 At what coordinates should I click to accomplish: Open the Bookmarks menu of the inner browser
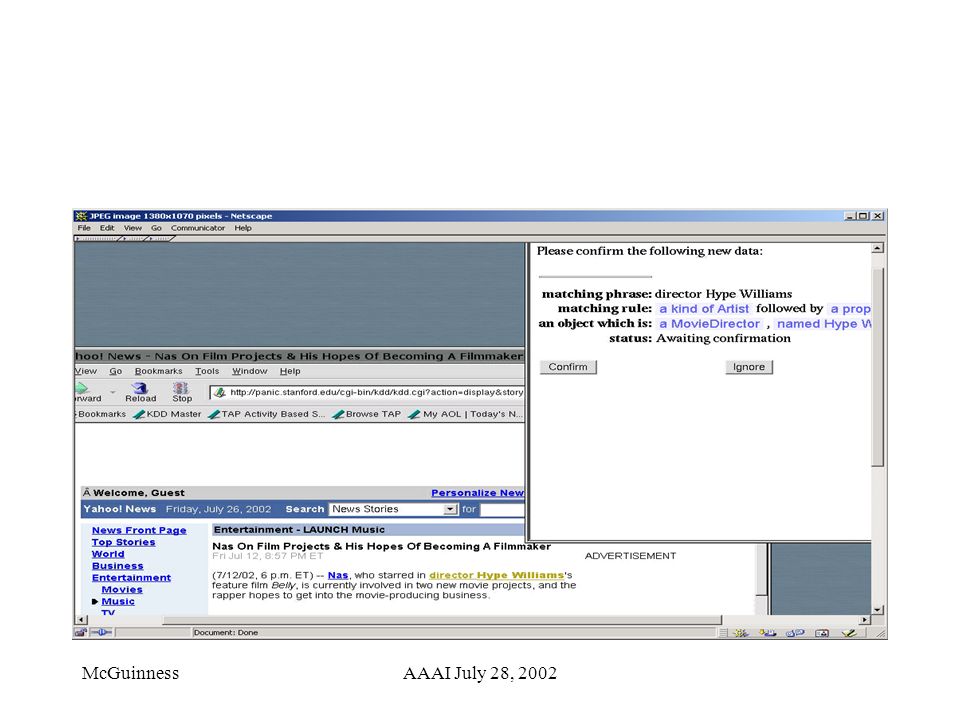coord(159,371)
